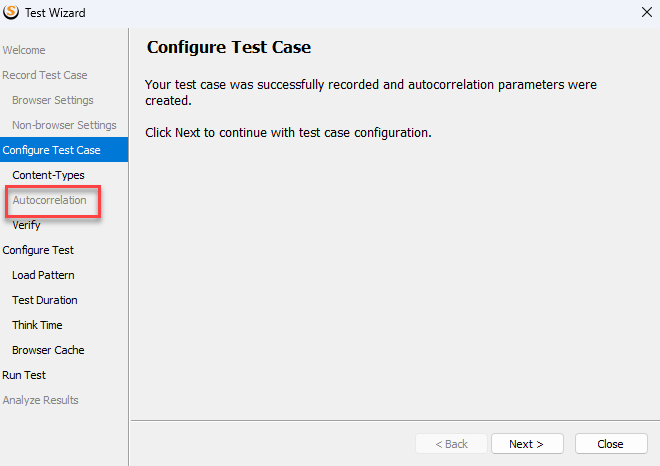Screen dimensions: 660x466
Task: Go to the Verify step
Action: pyautogui.click(x=26, y=225)
